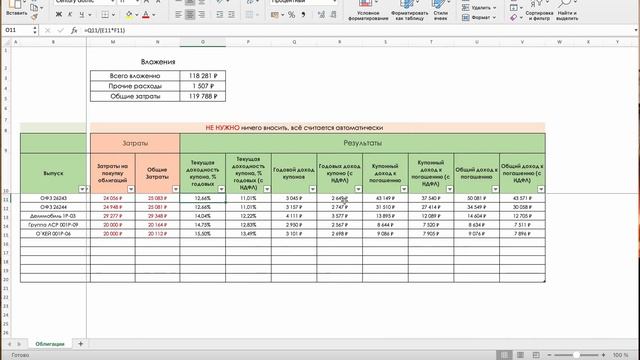Cancel formula entry X icon
Screen dimensions: 640x360
click(47, 30)
